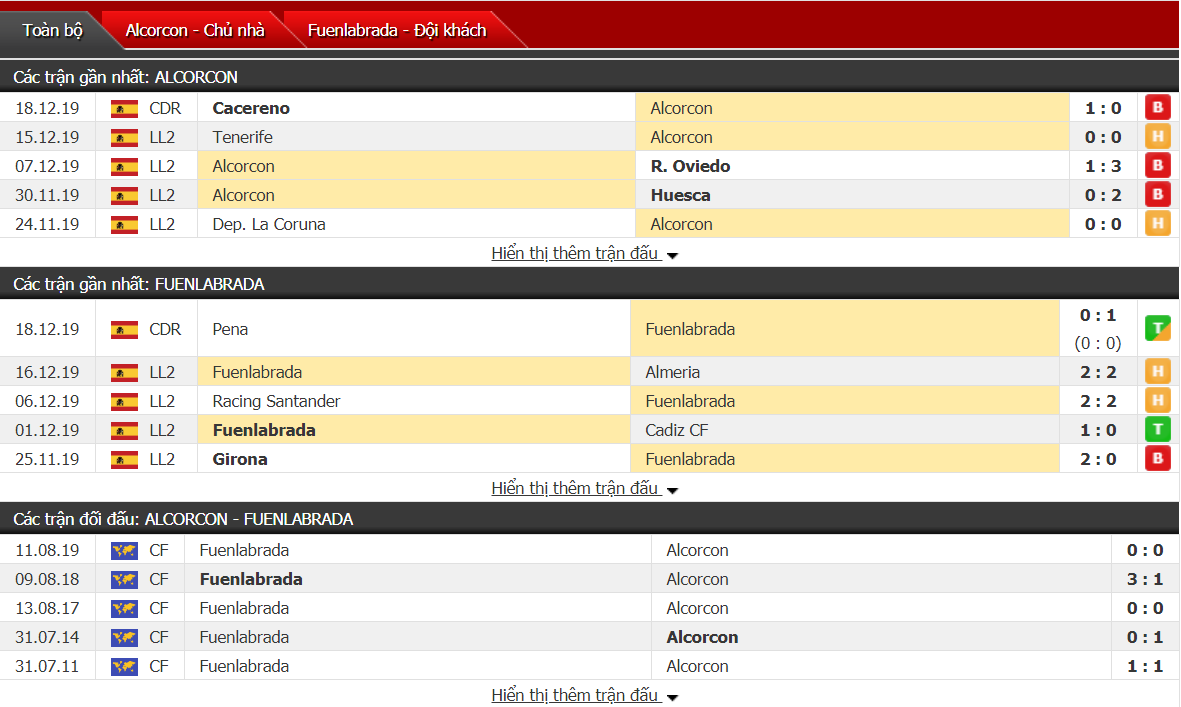Viewport: 1181px width, 707px height.
Task: Click red B icon for Girona match
Action: coord(1158,459)
